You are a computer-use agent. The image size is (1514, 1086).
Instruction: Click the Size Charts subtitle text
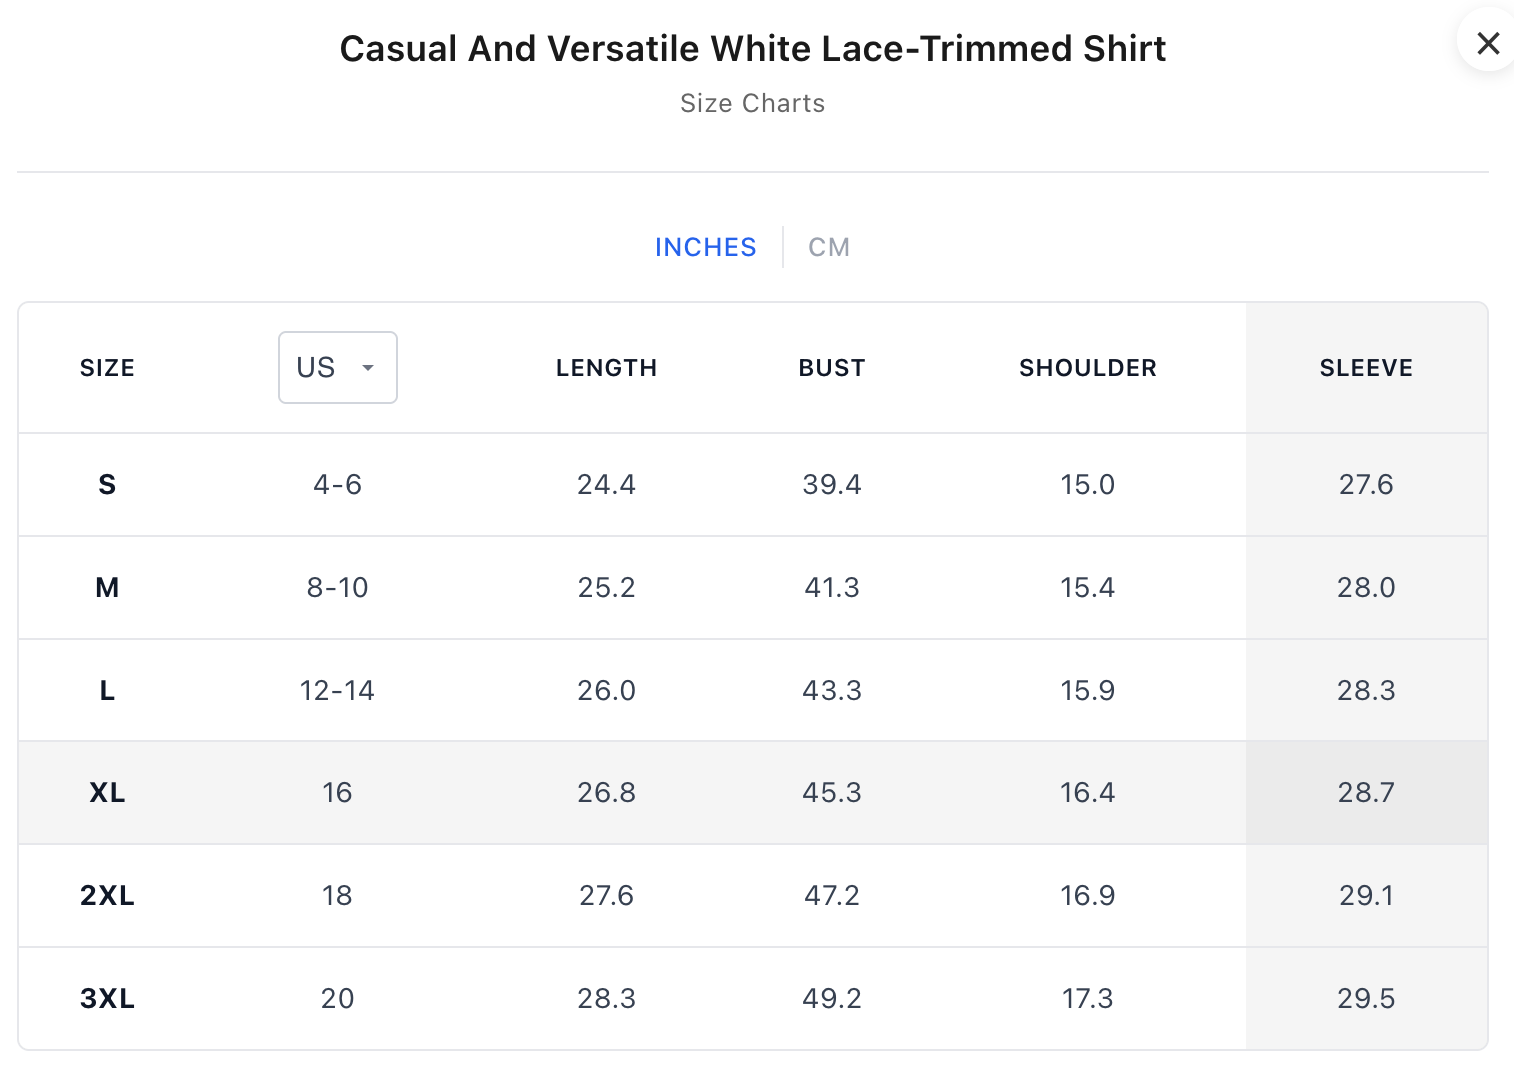click(x=752, y=103)
